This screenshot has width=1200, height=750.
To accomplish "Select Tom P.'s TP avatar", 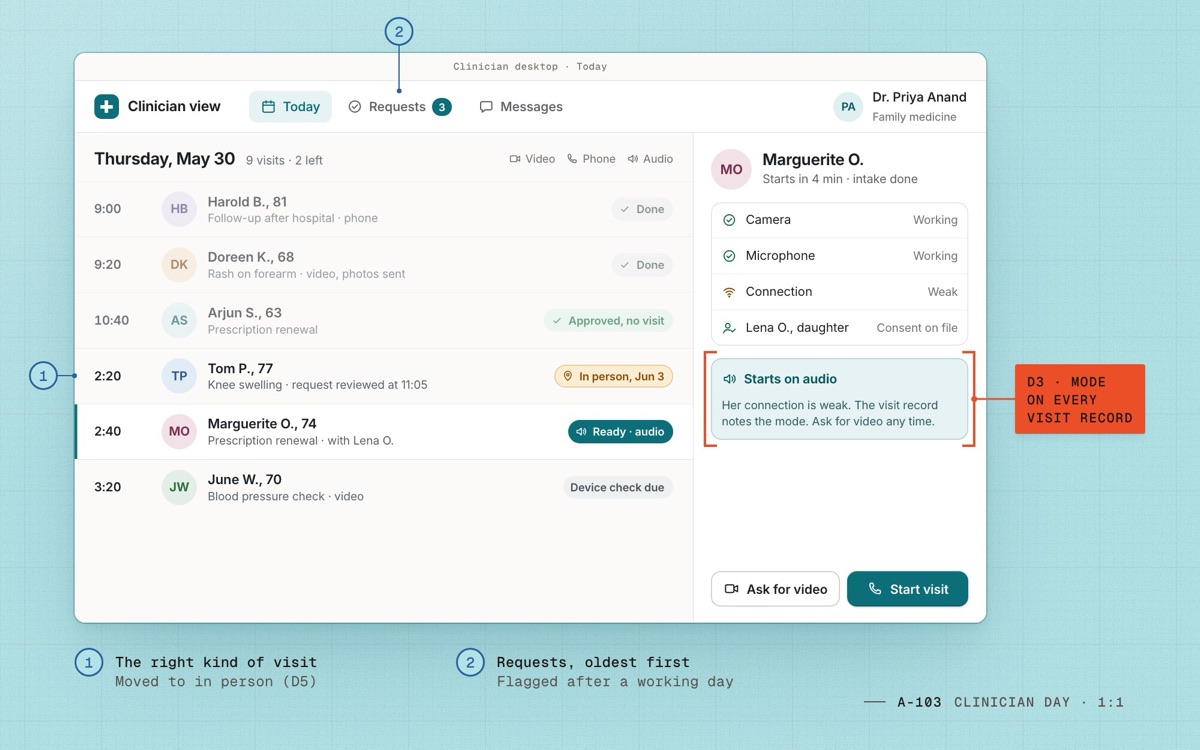I will click(x=179, y=376).
